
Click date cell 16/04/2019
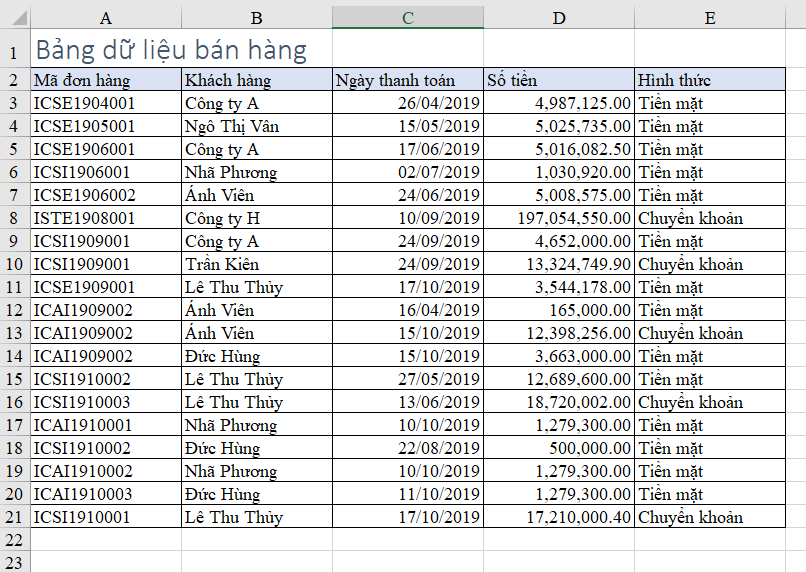click(408, 310)
